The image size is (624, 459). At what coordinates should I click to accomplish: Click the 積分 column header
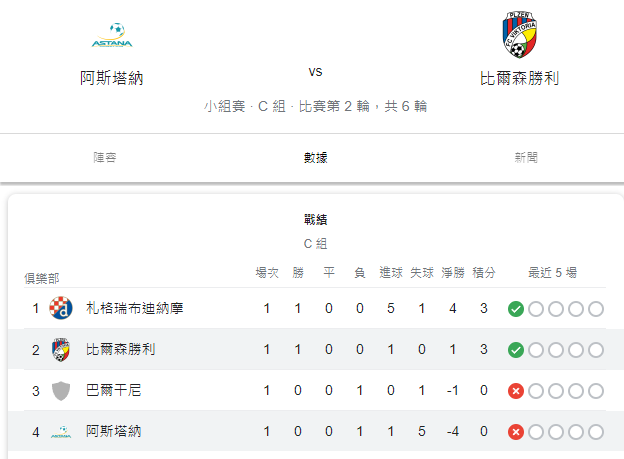[x=484, y=273]
